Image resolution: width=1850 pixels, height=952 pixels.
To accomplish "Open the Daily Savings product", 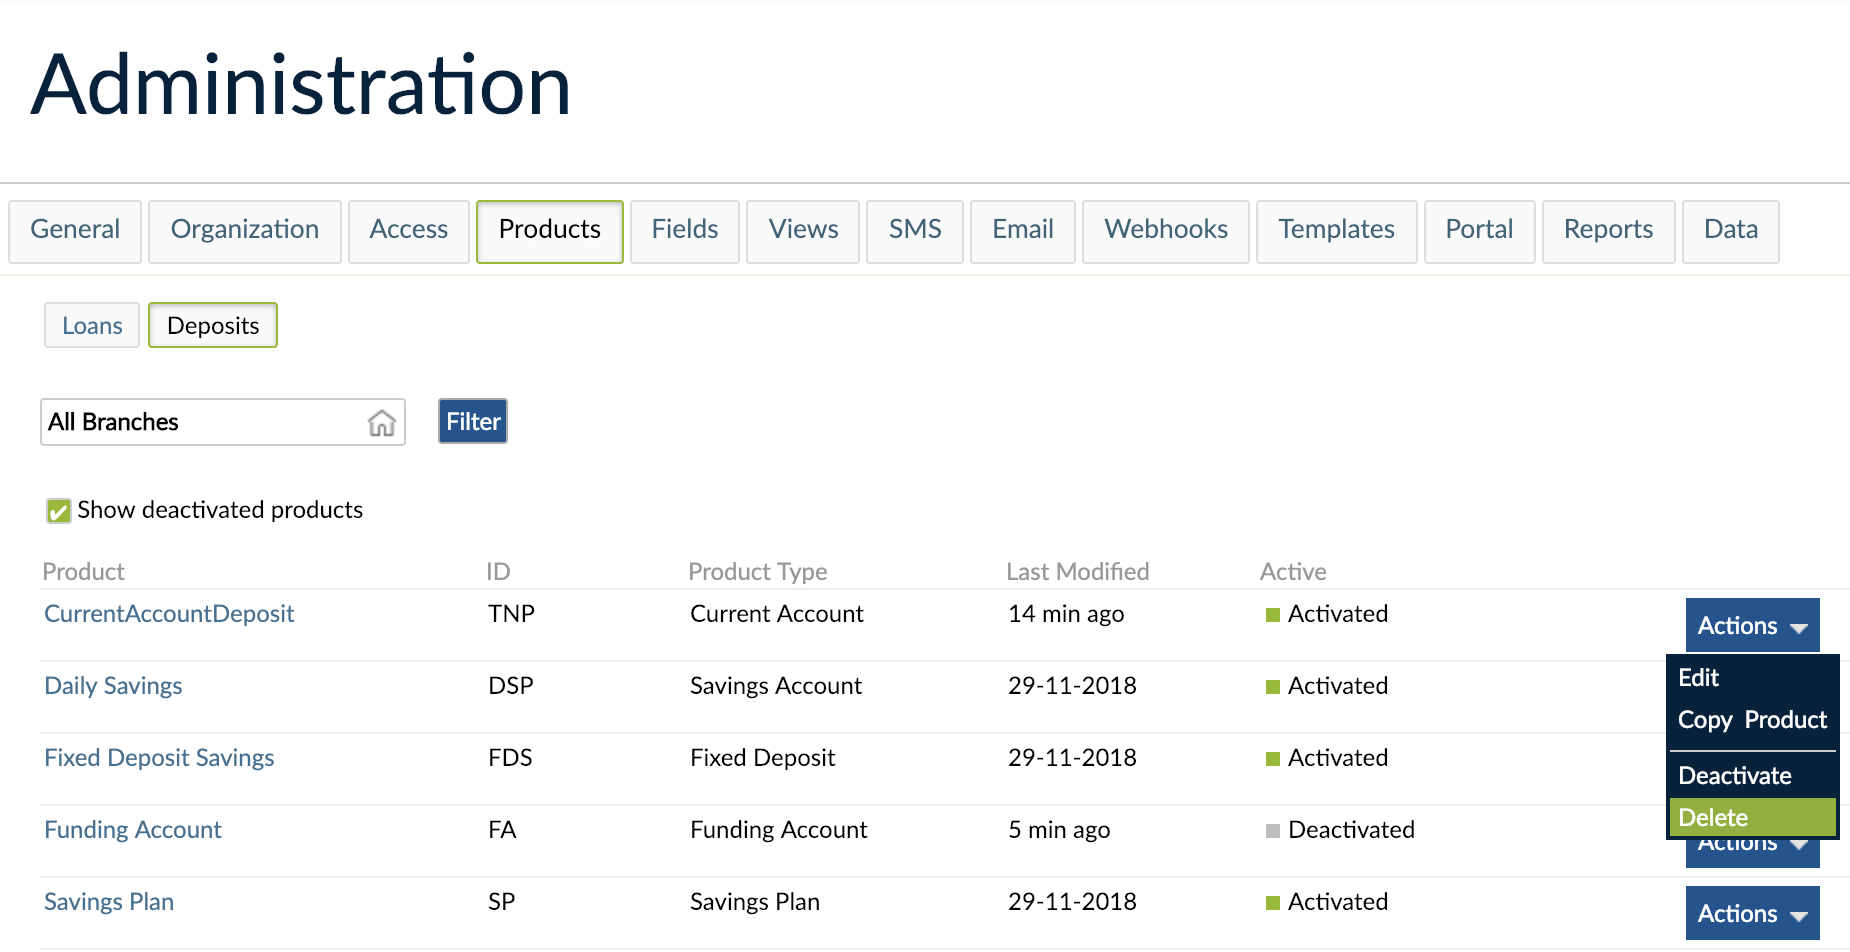I will point(112,685).
